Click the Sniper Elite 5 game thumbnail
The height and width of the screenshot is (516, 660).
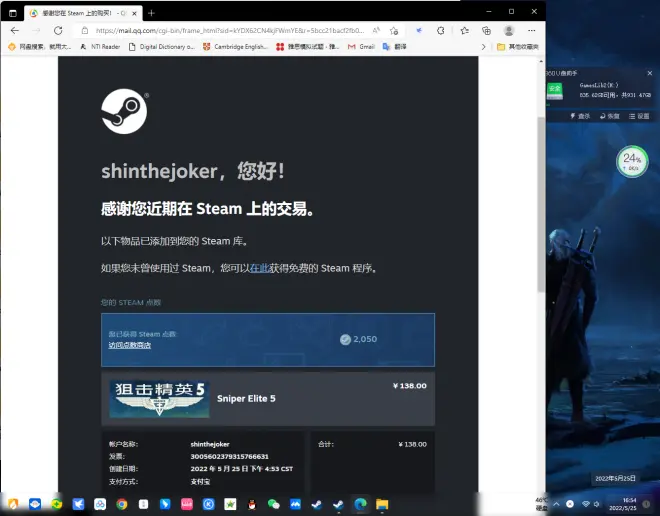click(159, 399)
